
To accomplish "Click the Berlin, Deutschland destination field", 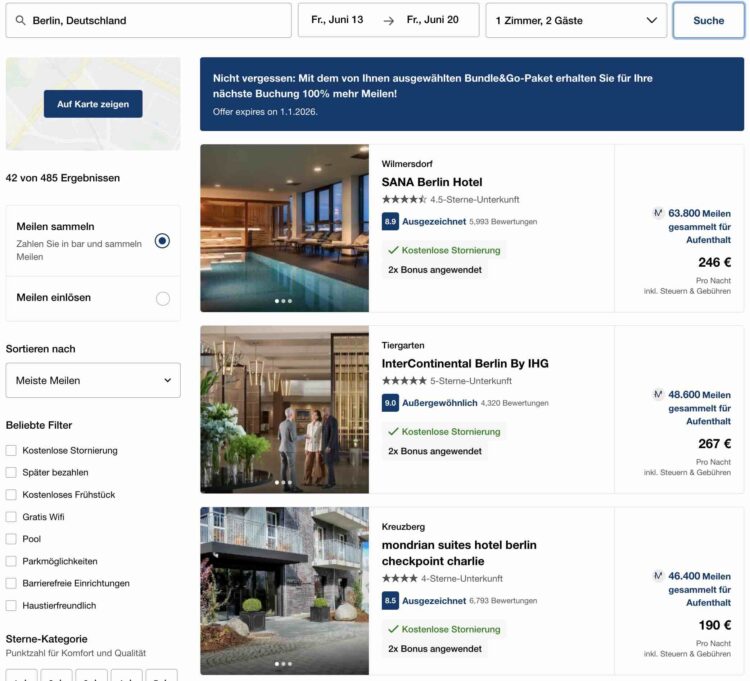I will tap(148, 21).
